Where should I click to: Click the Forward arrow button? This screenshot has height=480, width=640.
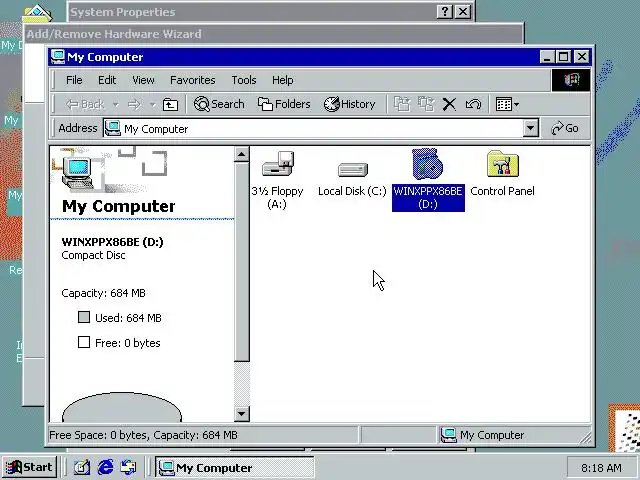click(x=134, y=104)
